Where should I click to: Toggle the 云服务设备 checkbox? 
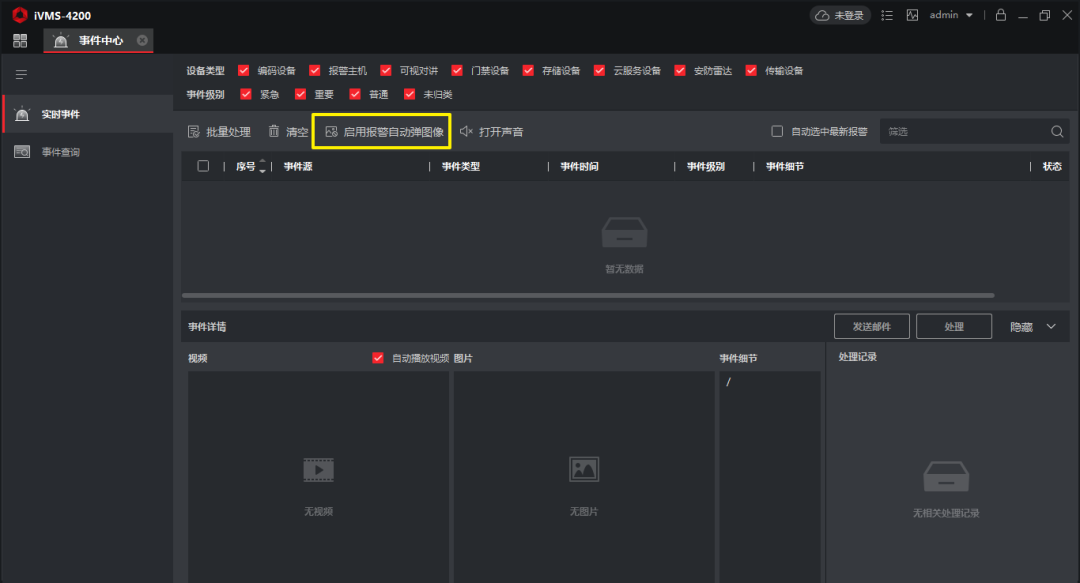599,70
